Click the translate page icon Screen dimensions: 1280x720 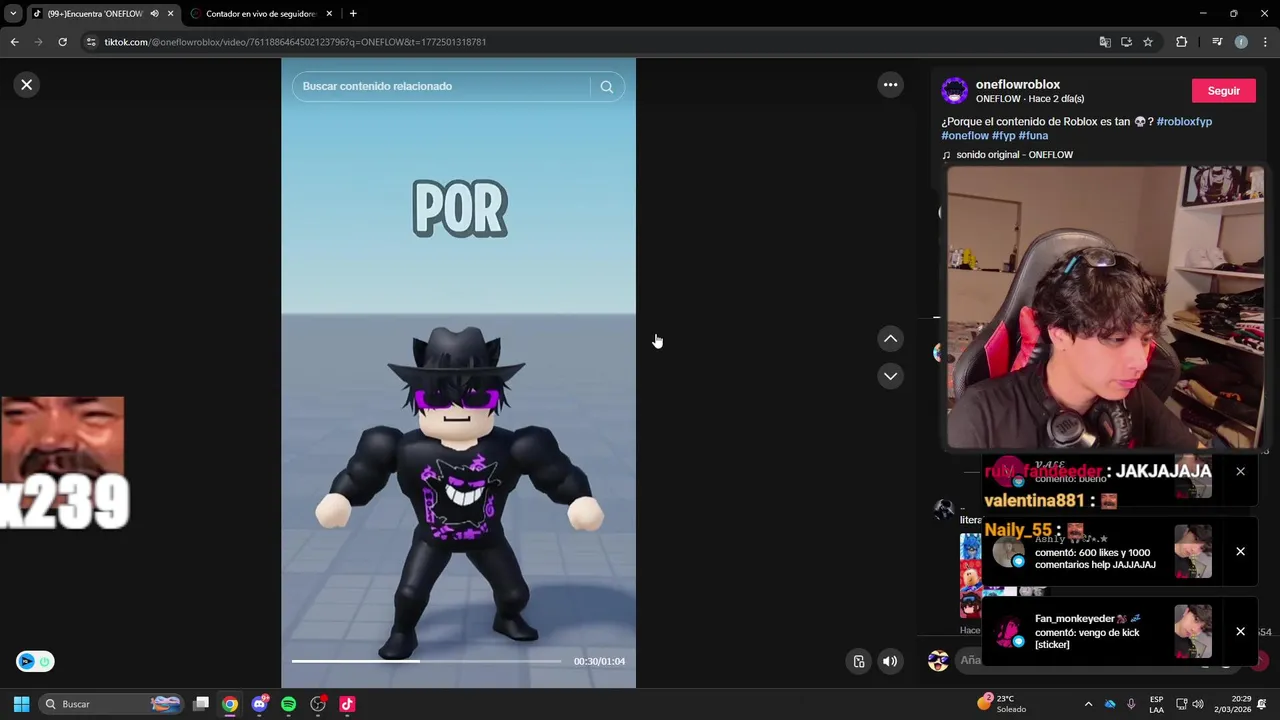[1104, 42]
